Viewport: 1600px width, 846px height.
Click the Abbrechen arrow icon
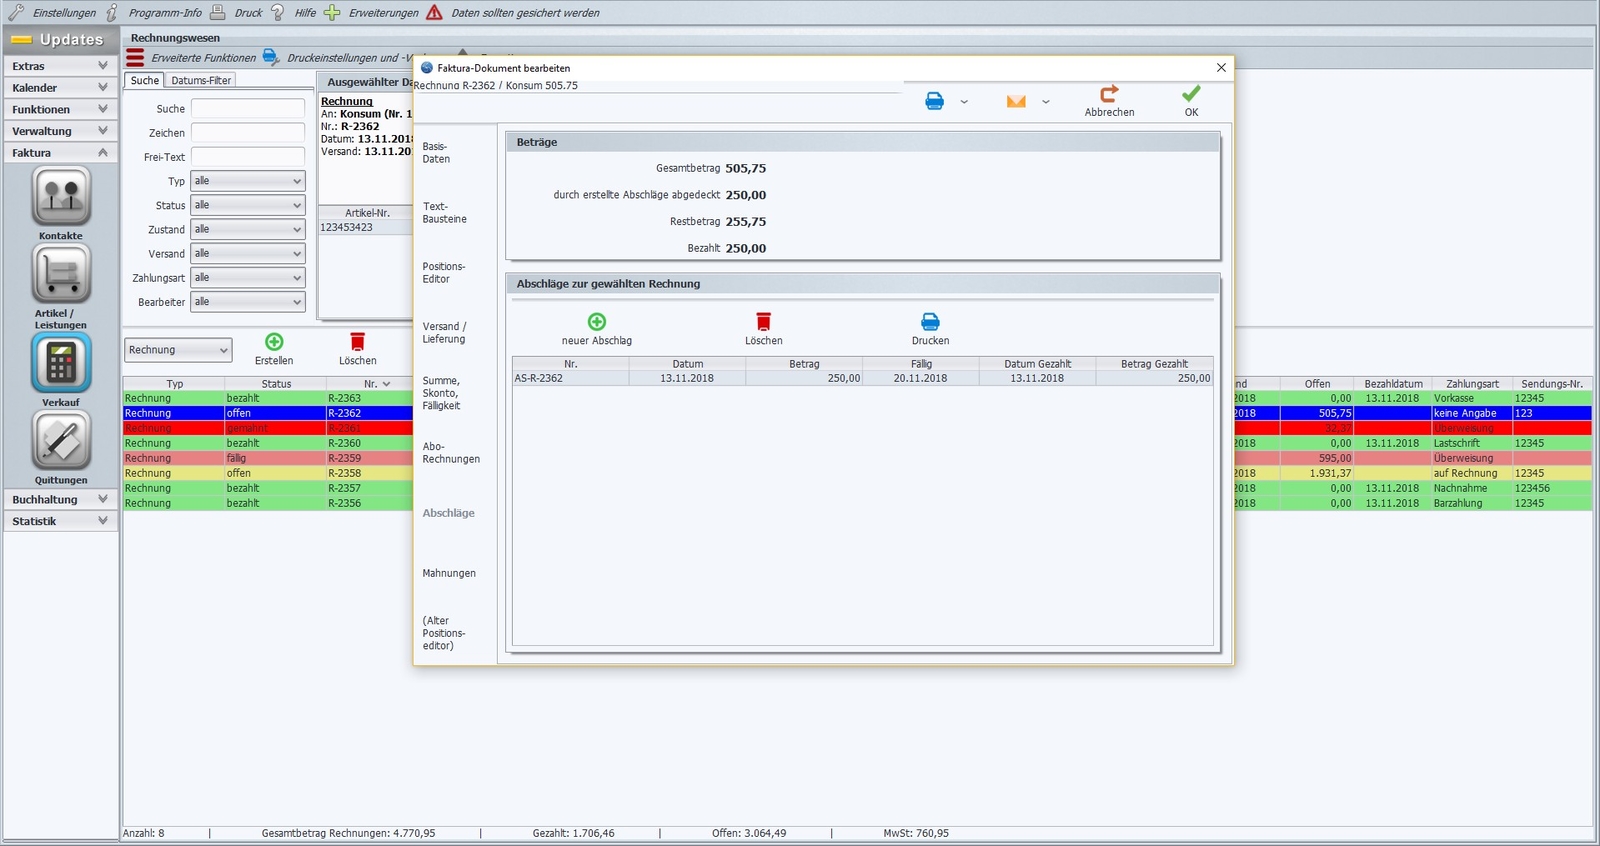[1109, 93]
